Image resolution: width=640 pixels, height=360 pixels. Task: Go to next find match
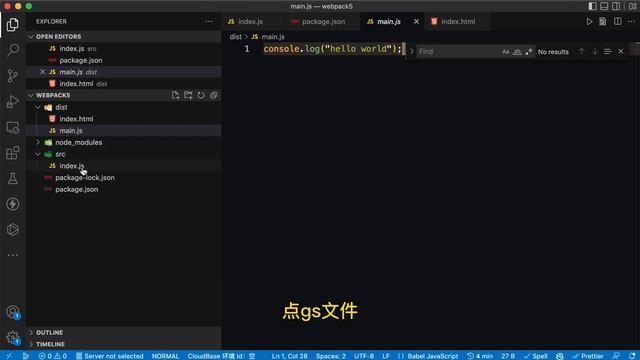click(595, 51)
